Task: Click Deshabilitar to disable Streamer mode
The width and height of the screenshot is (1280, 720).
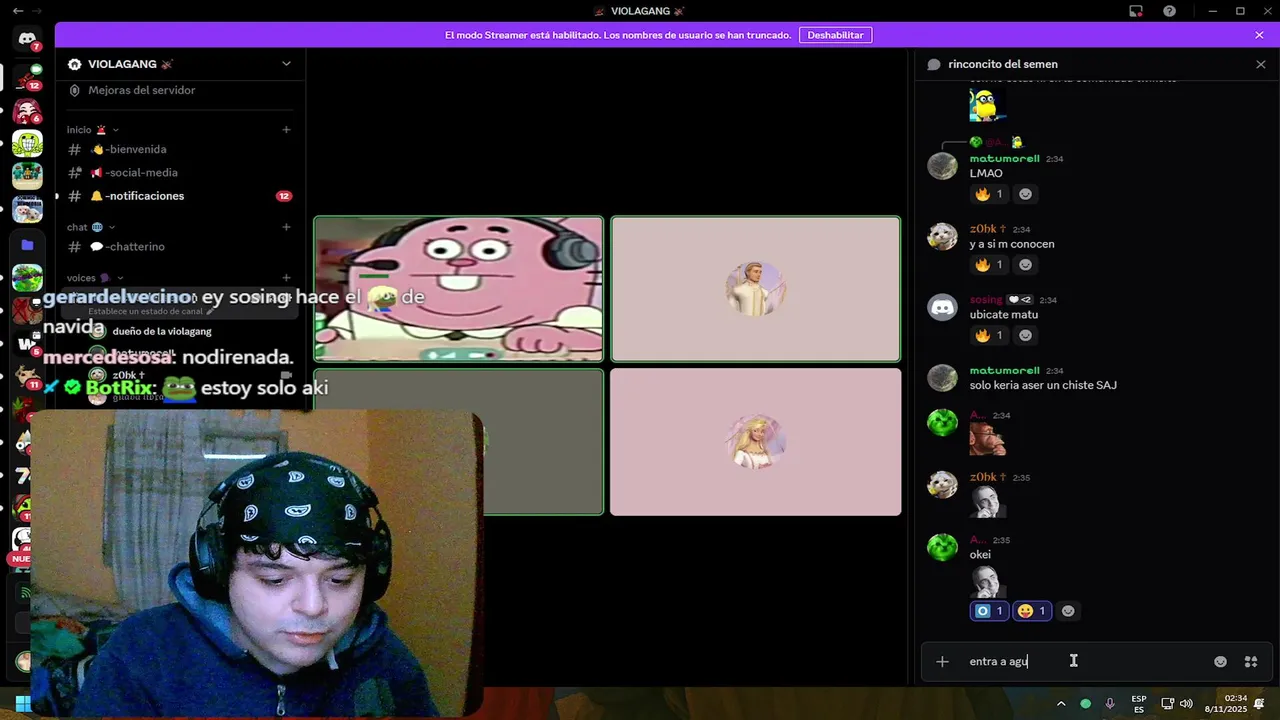Action: click(x=835, y=35)
